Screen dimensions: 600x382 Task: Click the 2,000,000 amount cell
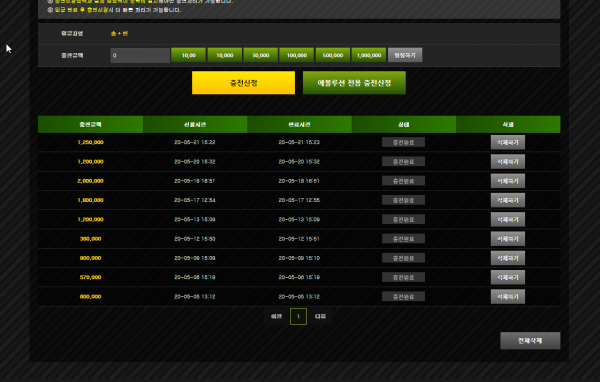(x=90, y=181)
